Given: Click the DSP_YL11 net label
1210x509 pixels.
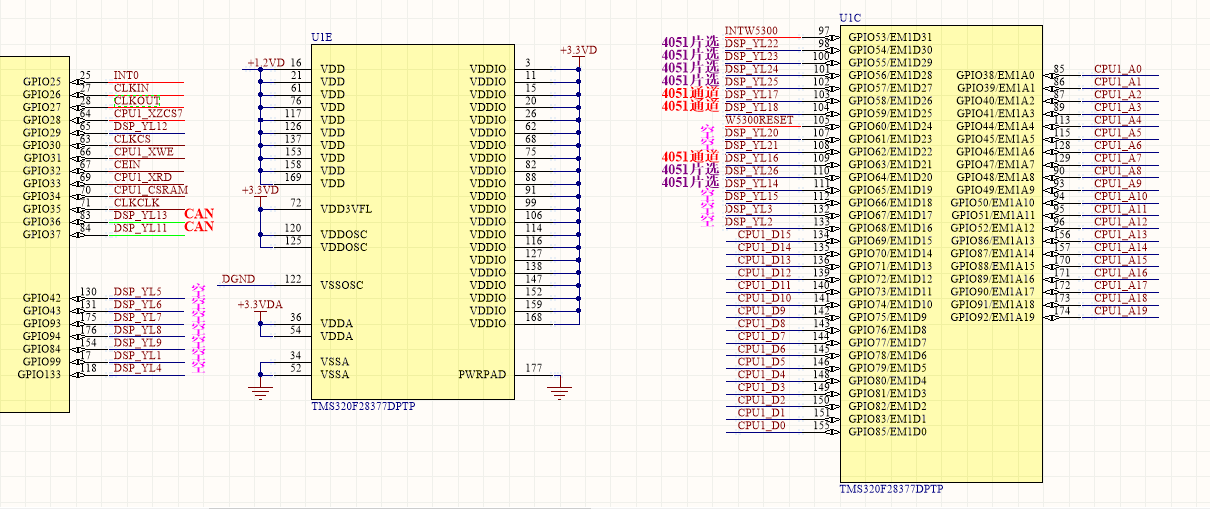Looking at the screenshot, I should (140, 229).
